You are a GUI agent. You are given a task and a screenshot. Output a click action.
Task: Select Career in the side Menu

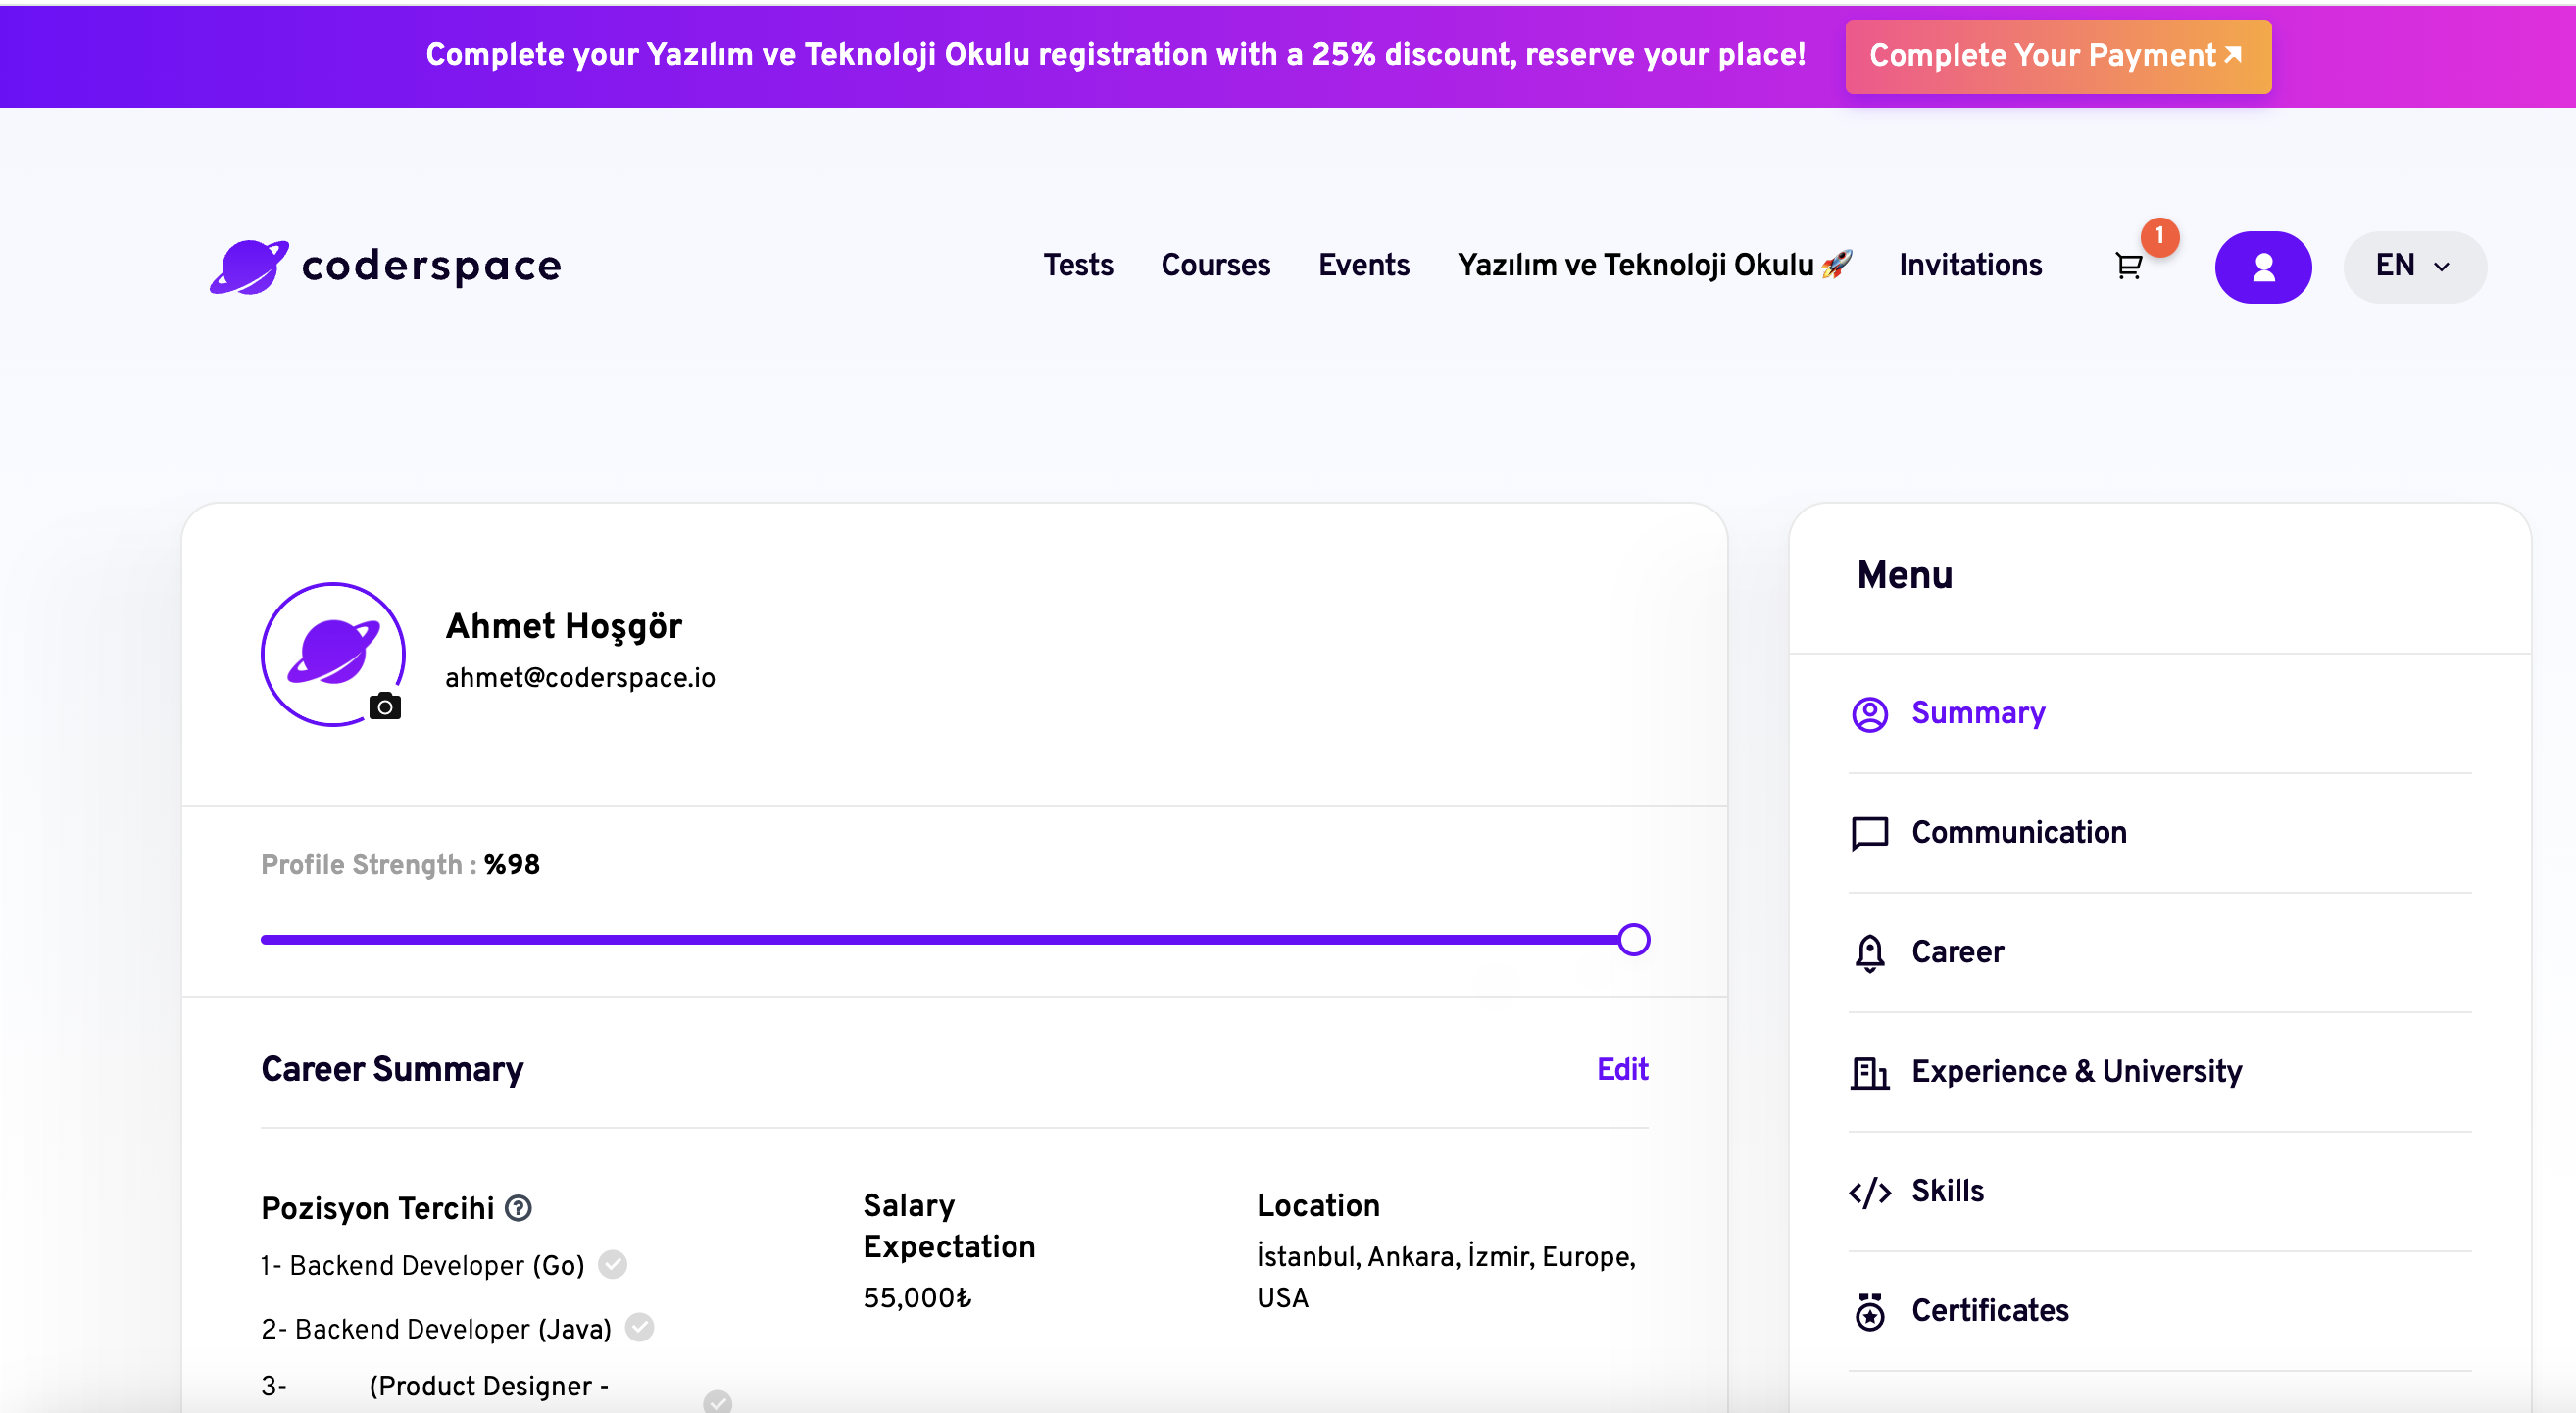(x=2160, y=953)
